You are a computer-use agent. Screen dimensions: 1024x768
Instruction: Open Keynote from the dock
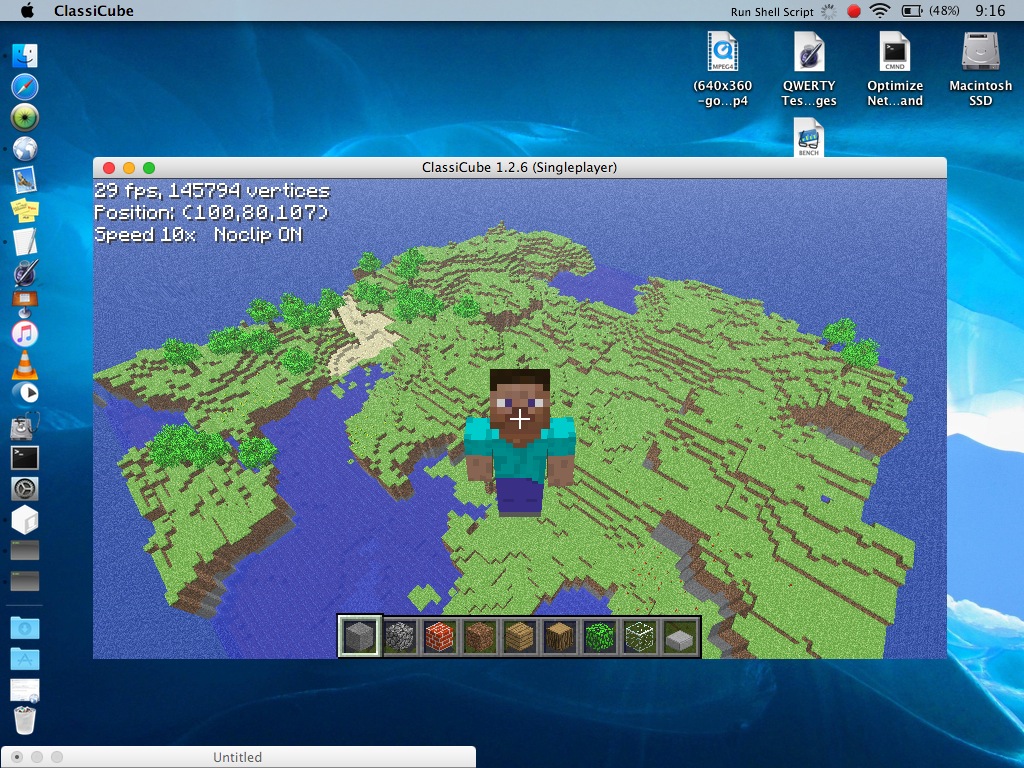click(25, 304)
